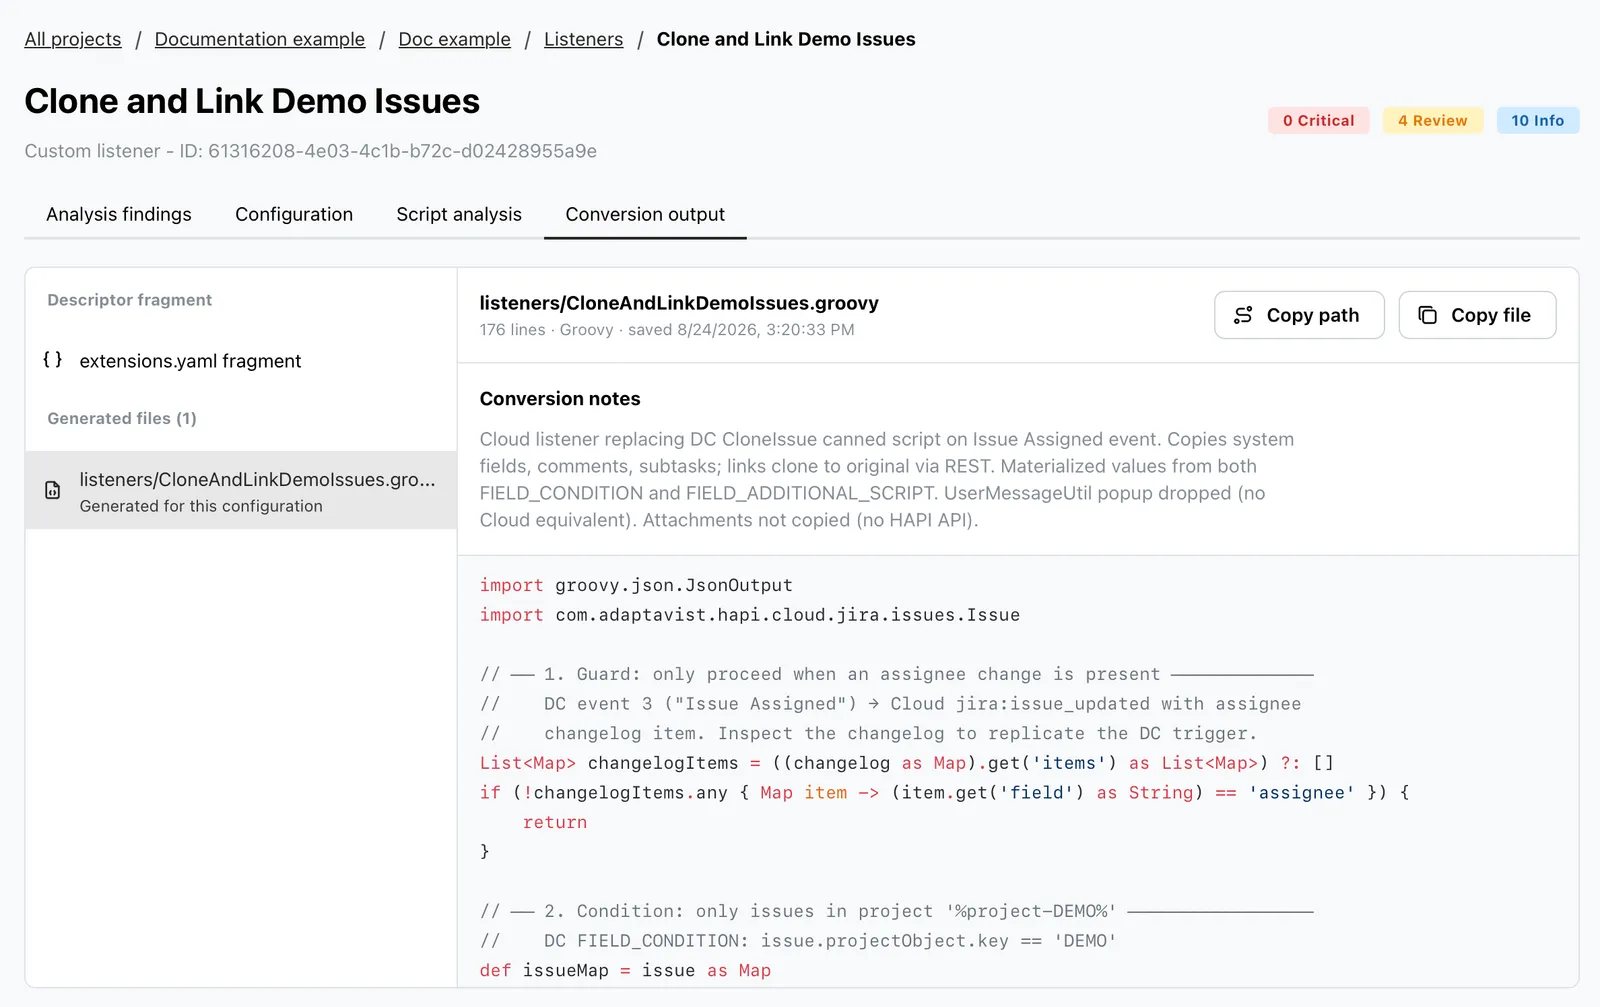Click the file icon next to CloneAndLinkDemoIssues.groovy

pyautogui.click(x=53, y=490)
